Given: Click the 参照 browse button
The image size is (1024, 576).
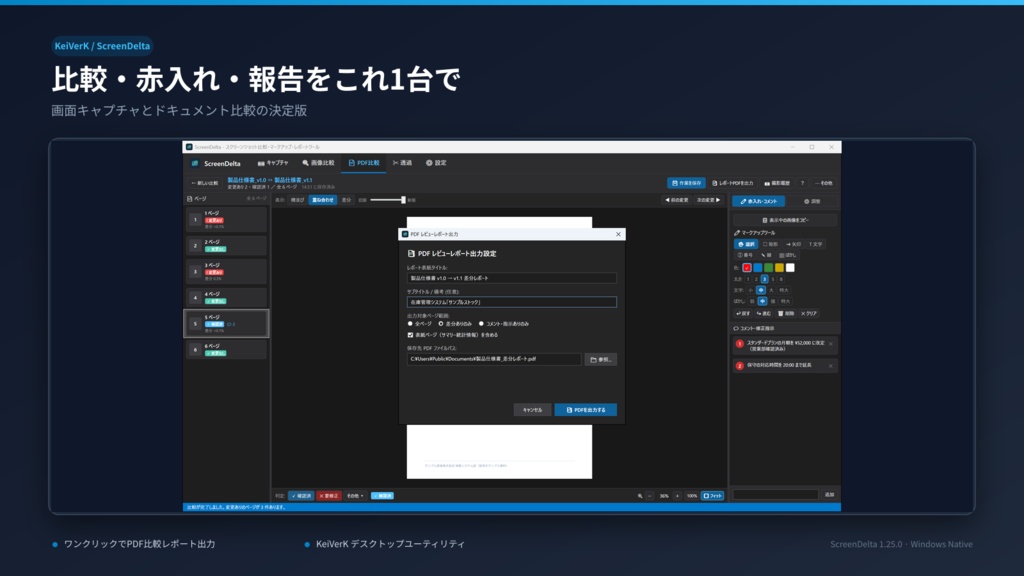Looking at the screenshot, I should click(600, 359).
